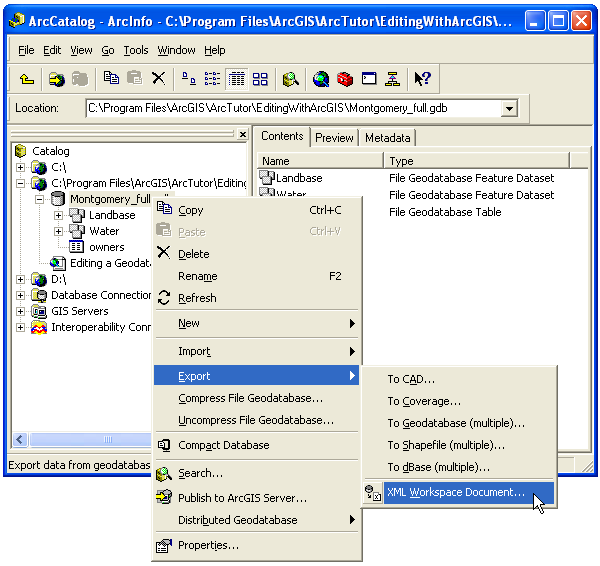Click the Up One Level toolbar icon

(27, 78)
